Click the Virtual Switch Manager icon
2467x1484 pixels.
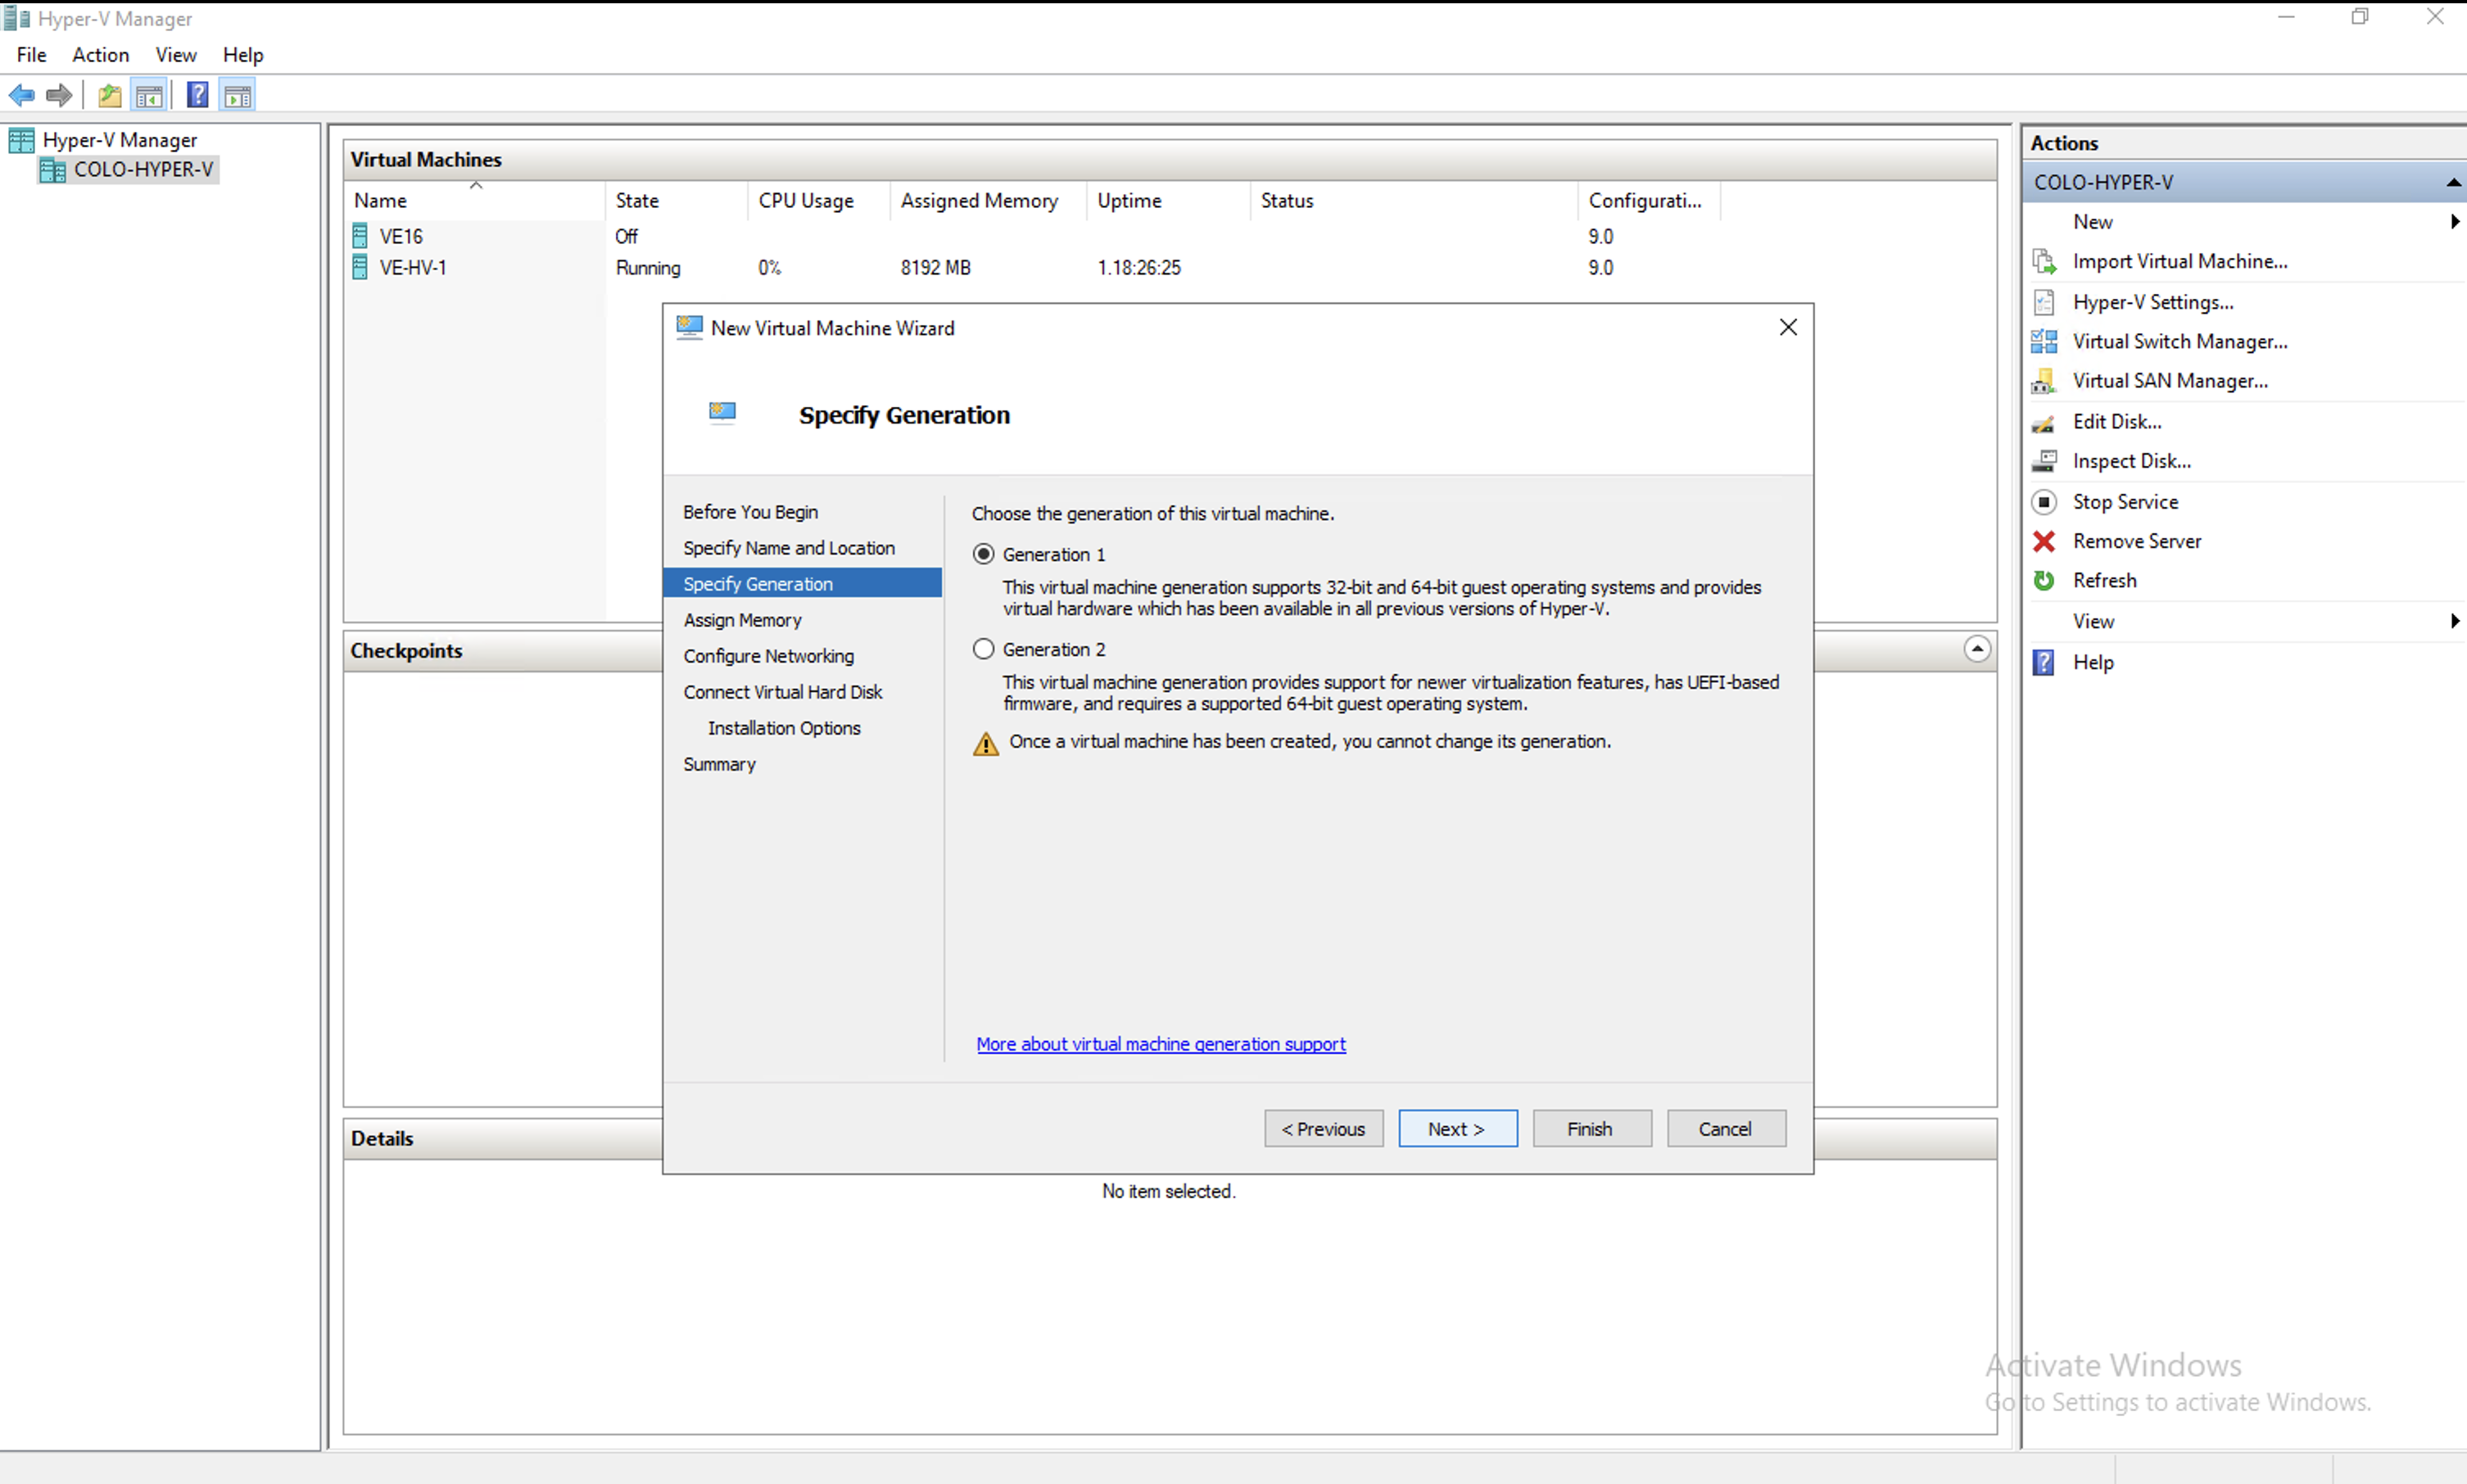[2044, 342]
